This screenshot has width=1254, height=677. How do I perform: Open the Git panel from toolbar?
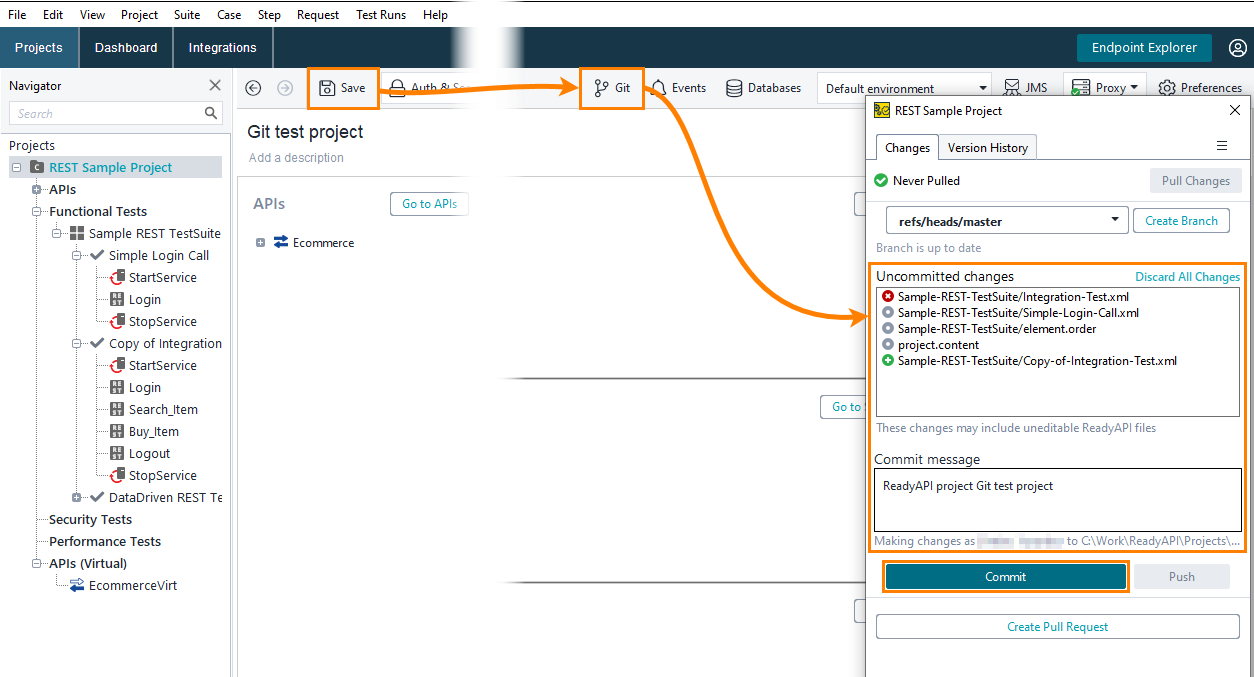point(612,88)
